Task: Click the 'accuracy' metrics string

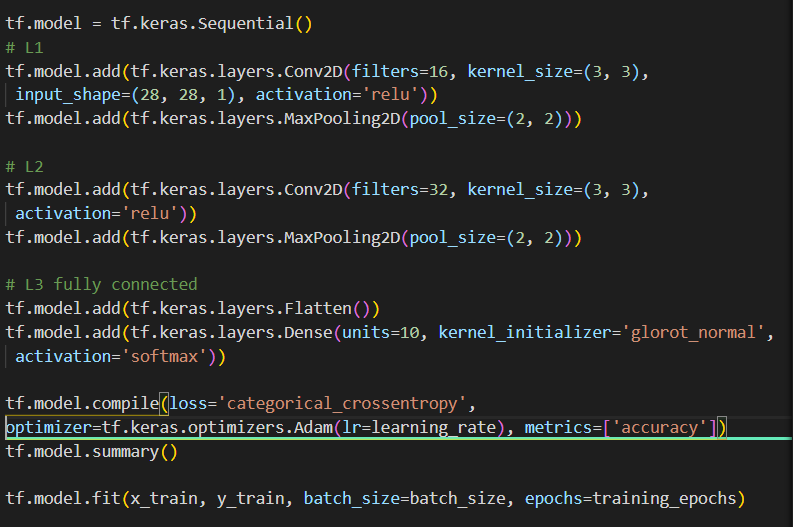Action: tap(659, 428)
